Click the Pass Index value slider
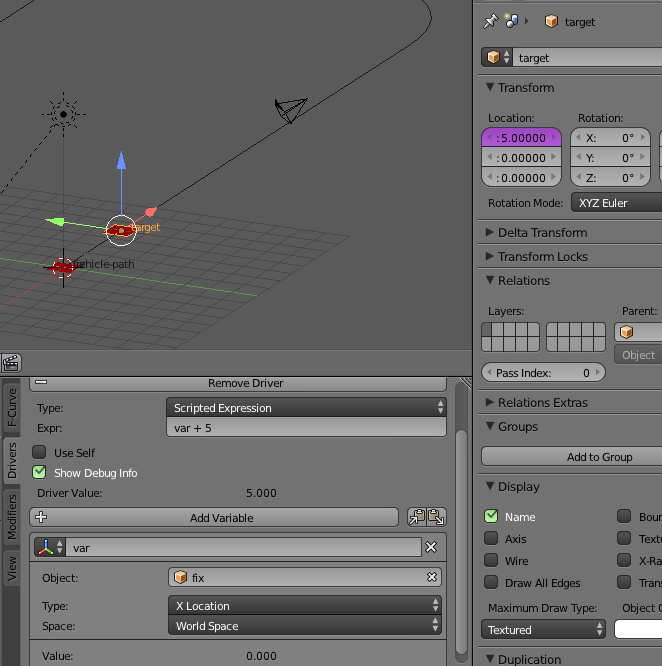 543,373
